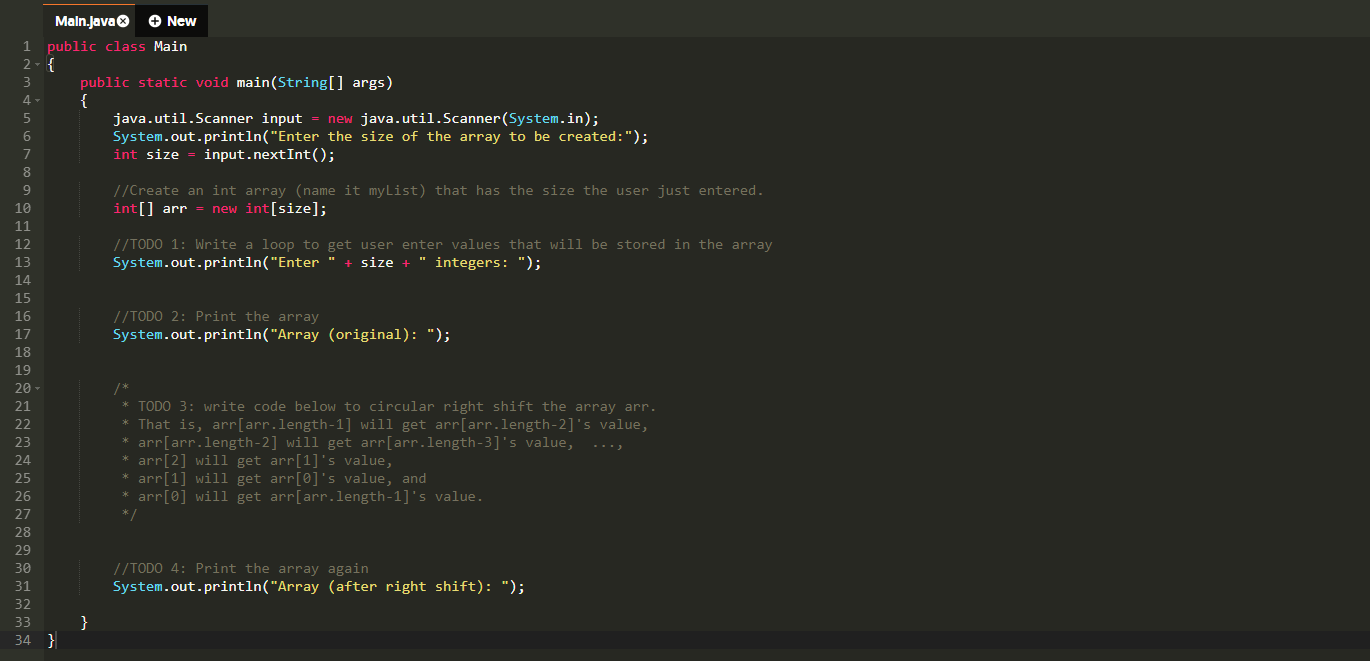Open a New file tab
Screen dimensions: 1370x661
pos(171,21)
